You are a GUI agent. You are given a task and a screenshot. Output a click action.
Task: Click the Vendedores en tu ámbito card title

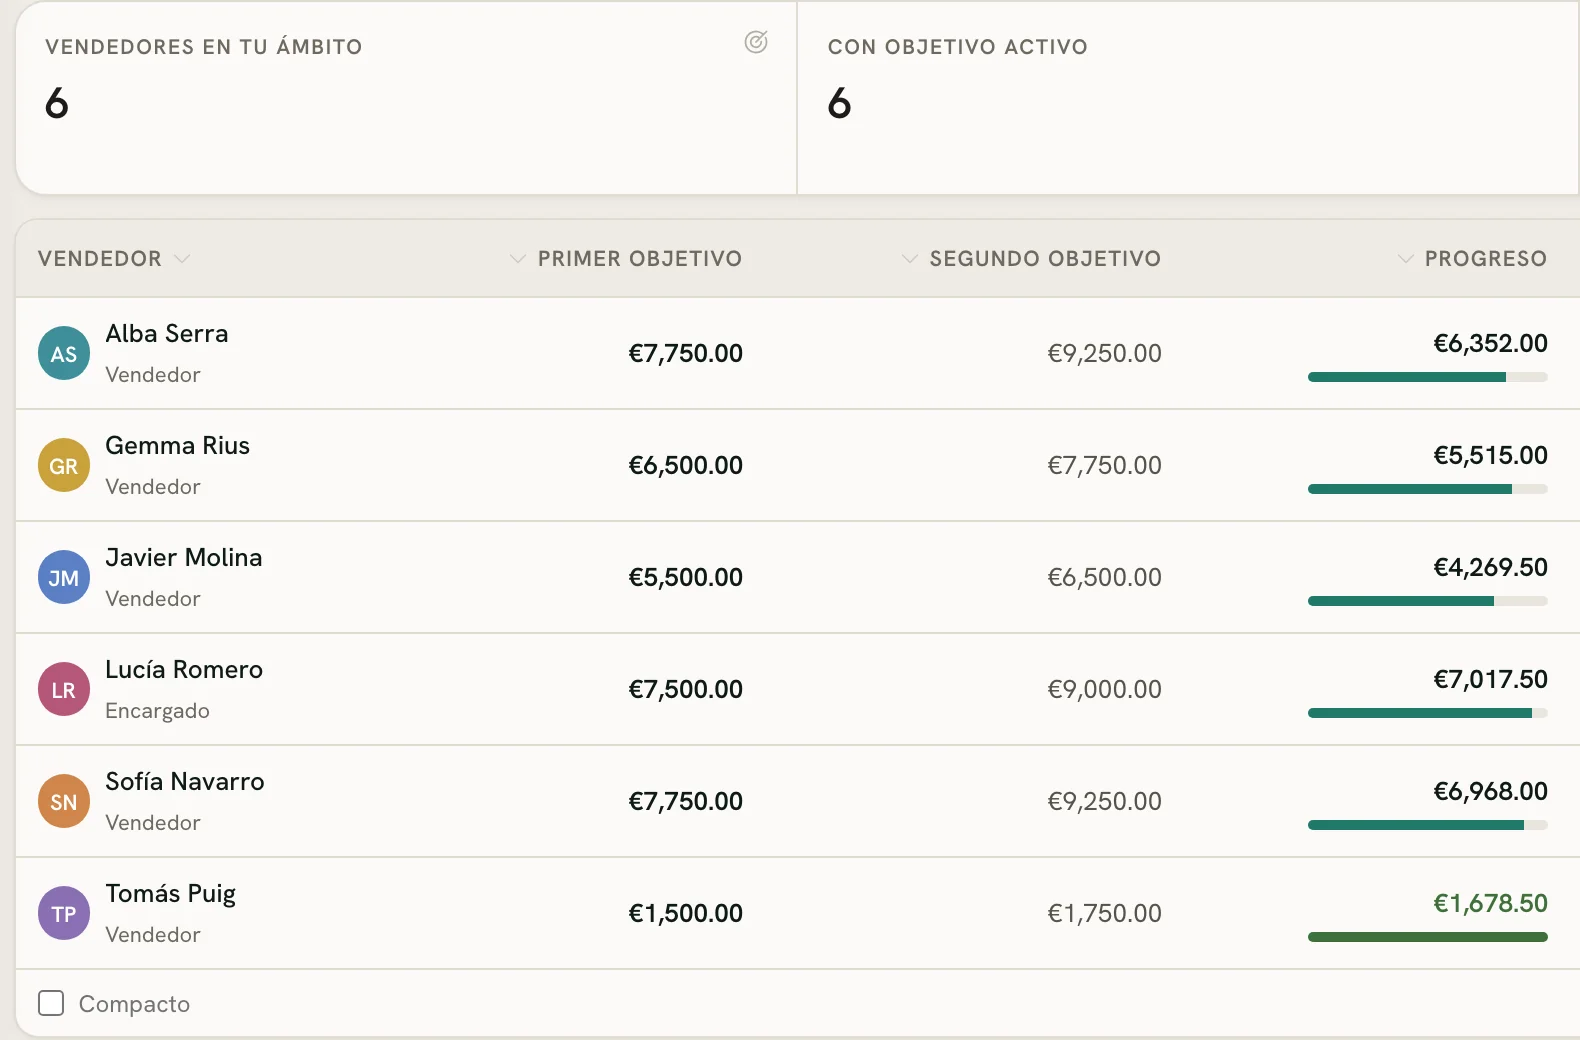pyautogui.click(x=204, y=47)
